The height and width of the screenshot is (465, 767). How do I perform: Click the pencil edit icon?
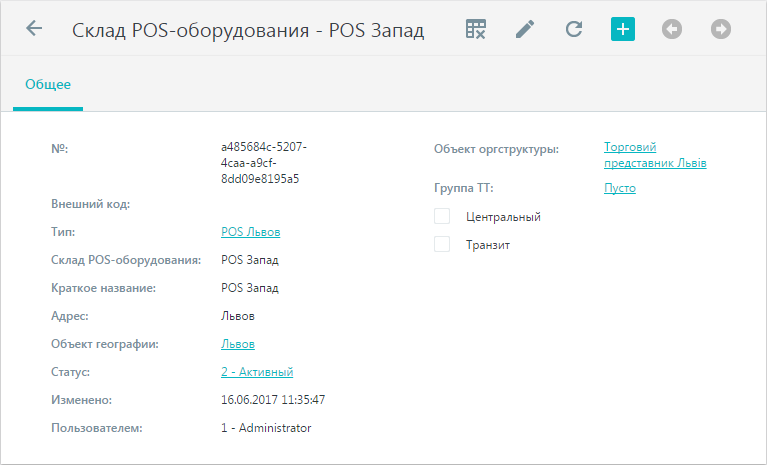(525, 29)
